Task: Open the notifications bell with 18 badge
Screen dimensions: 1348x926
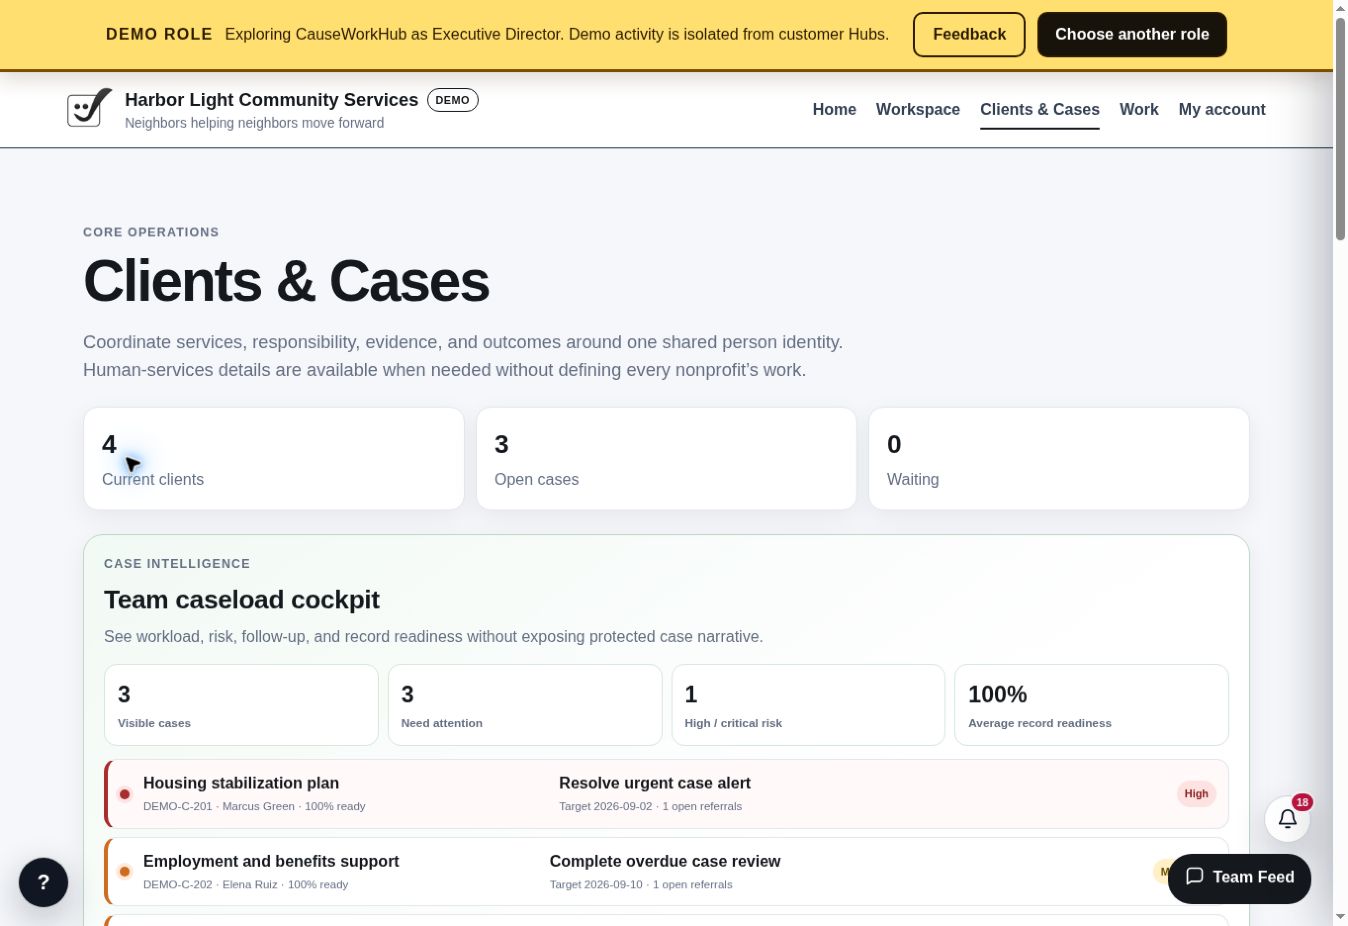Action: 1288,819
